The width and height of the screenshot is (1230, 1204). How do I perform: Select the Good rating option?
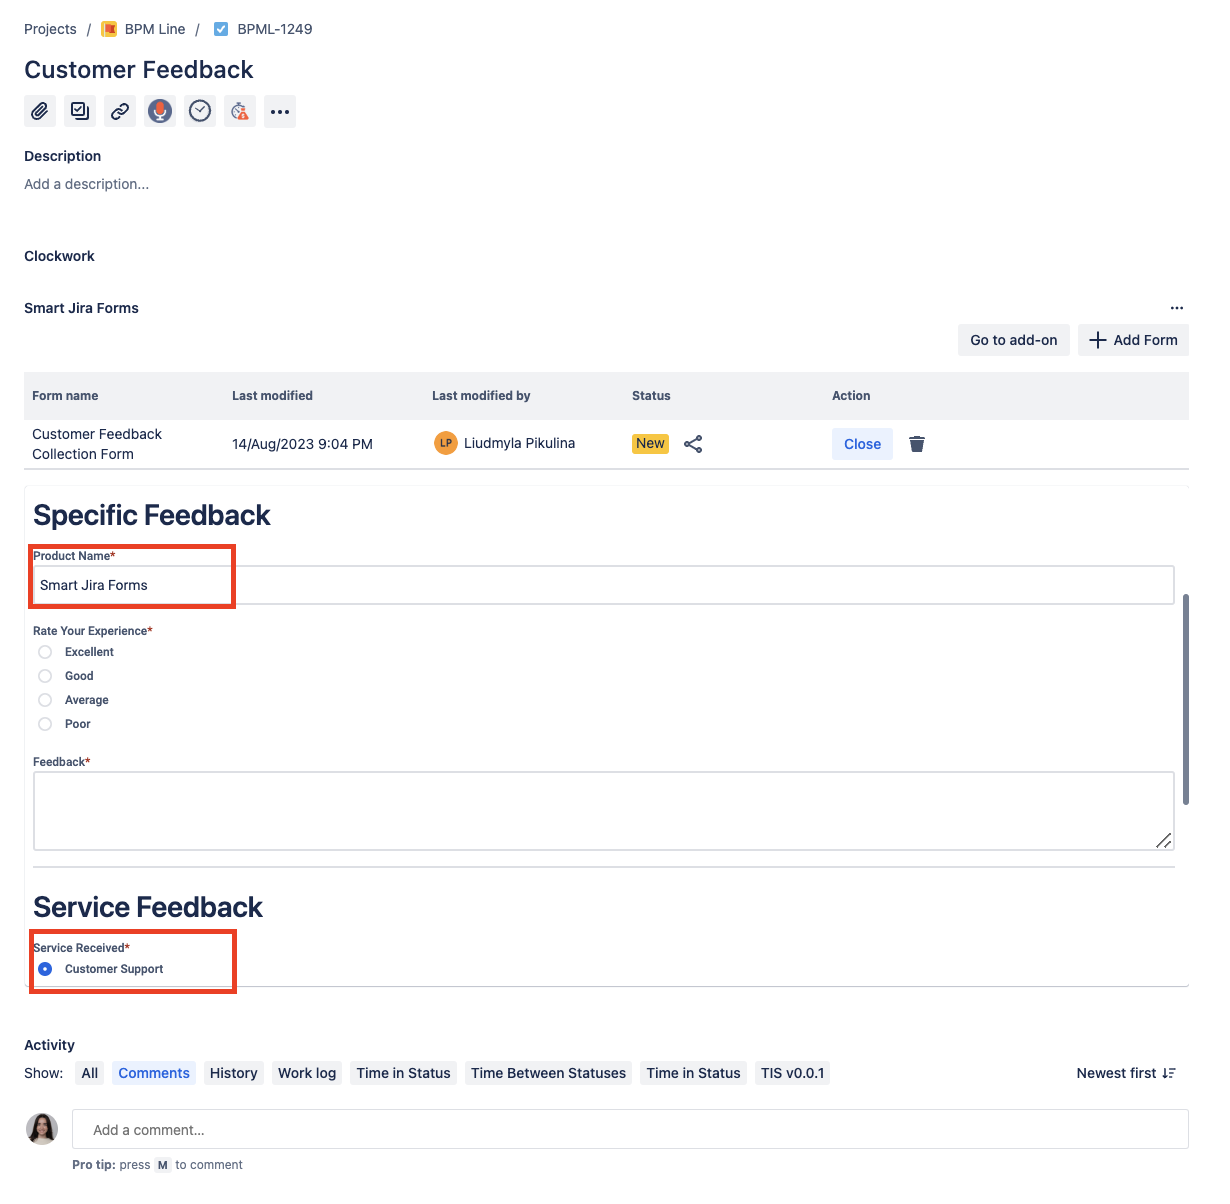(45, 676)
